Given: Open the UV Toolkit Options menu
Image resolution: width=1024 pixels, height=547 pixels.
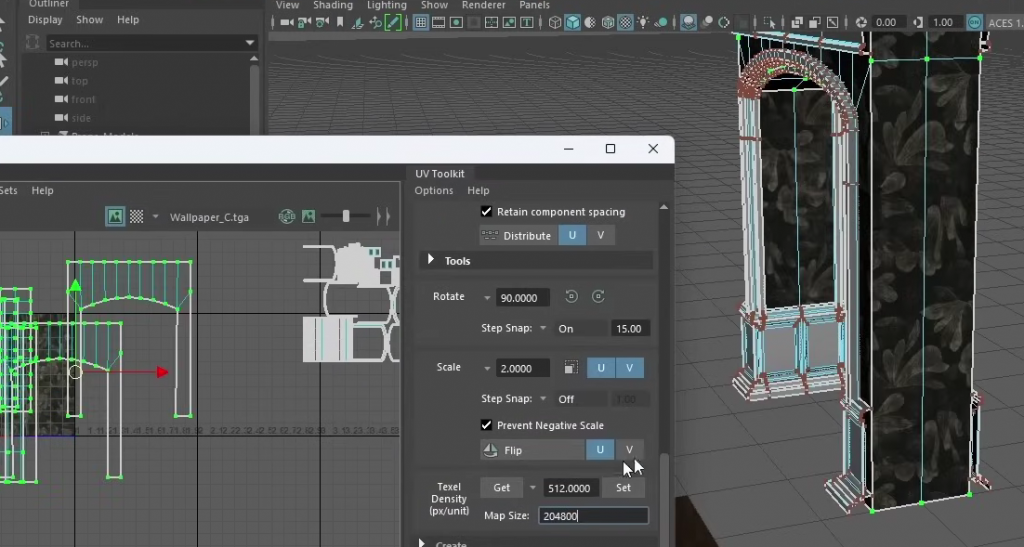Looking at the screenshot, I should (x=434, y=191).
